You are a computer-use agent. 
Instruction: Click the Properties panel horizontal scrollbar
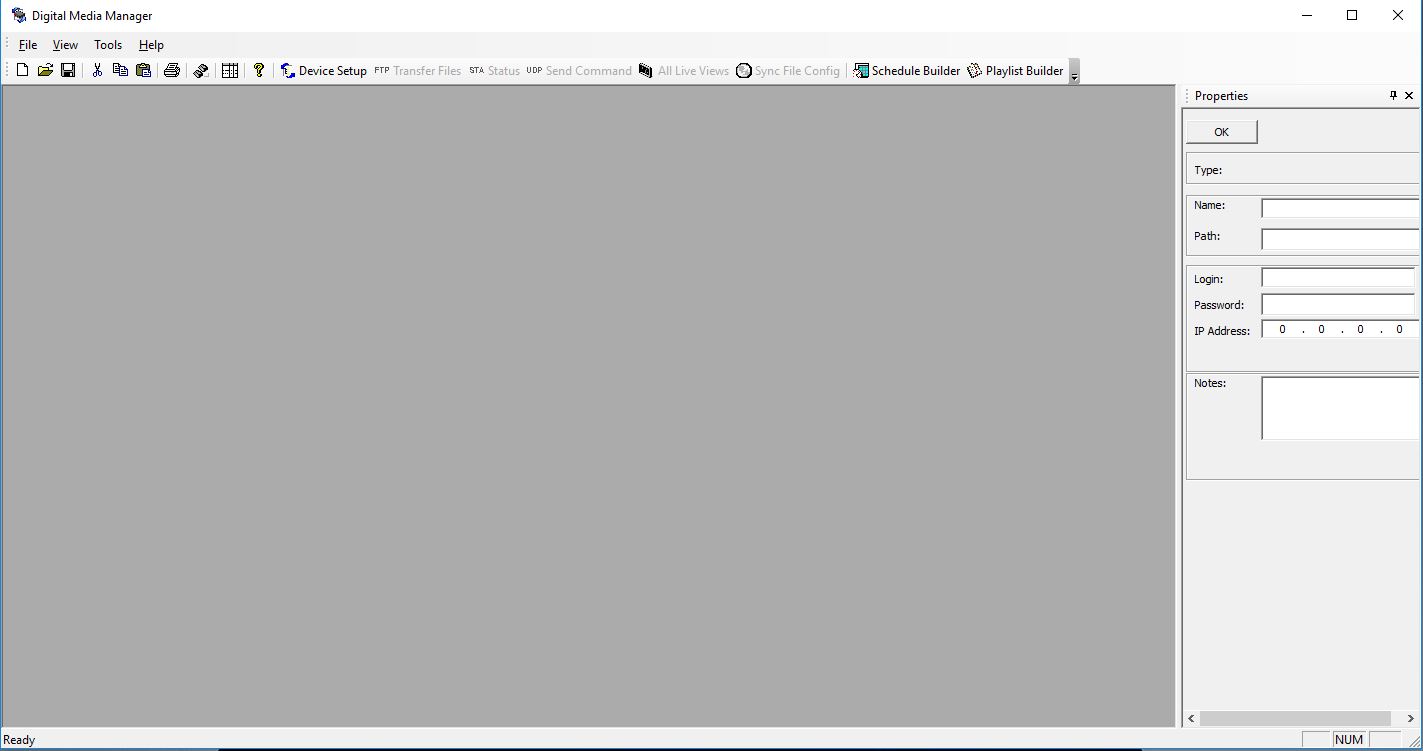(1296, 718)
